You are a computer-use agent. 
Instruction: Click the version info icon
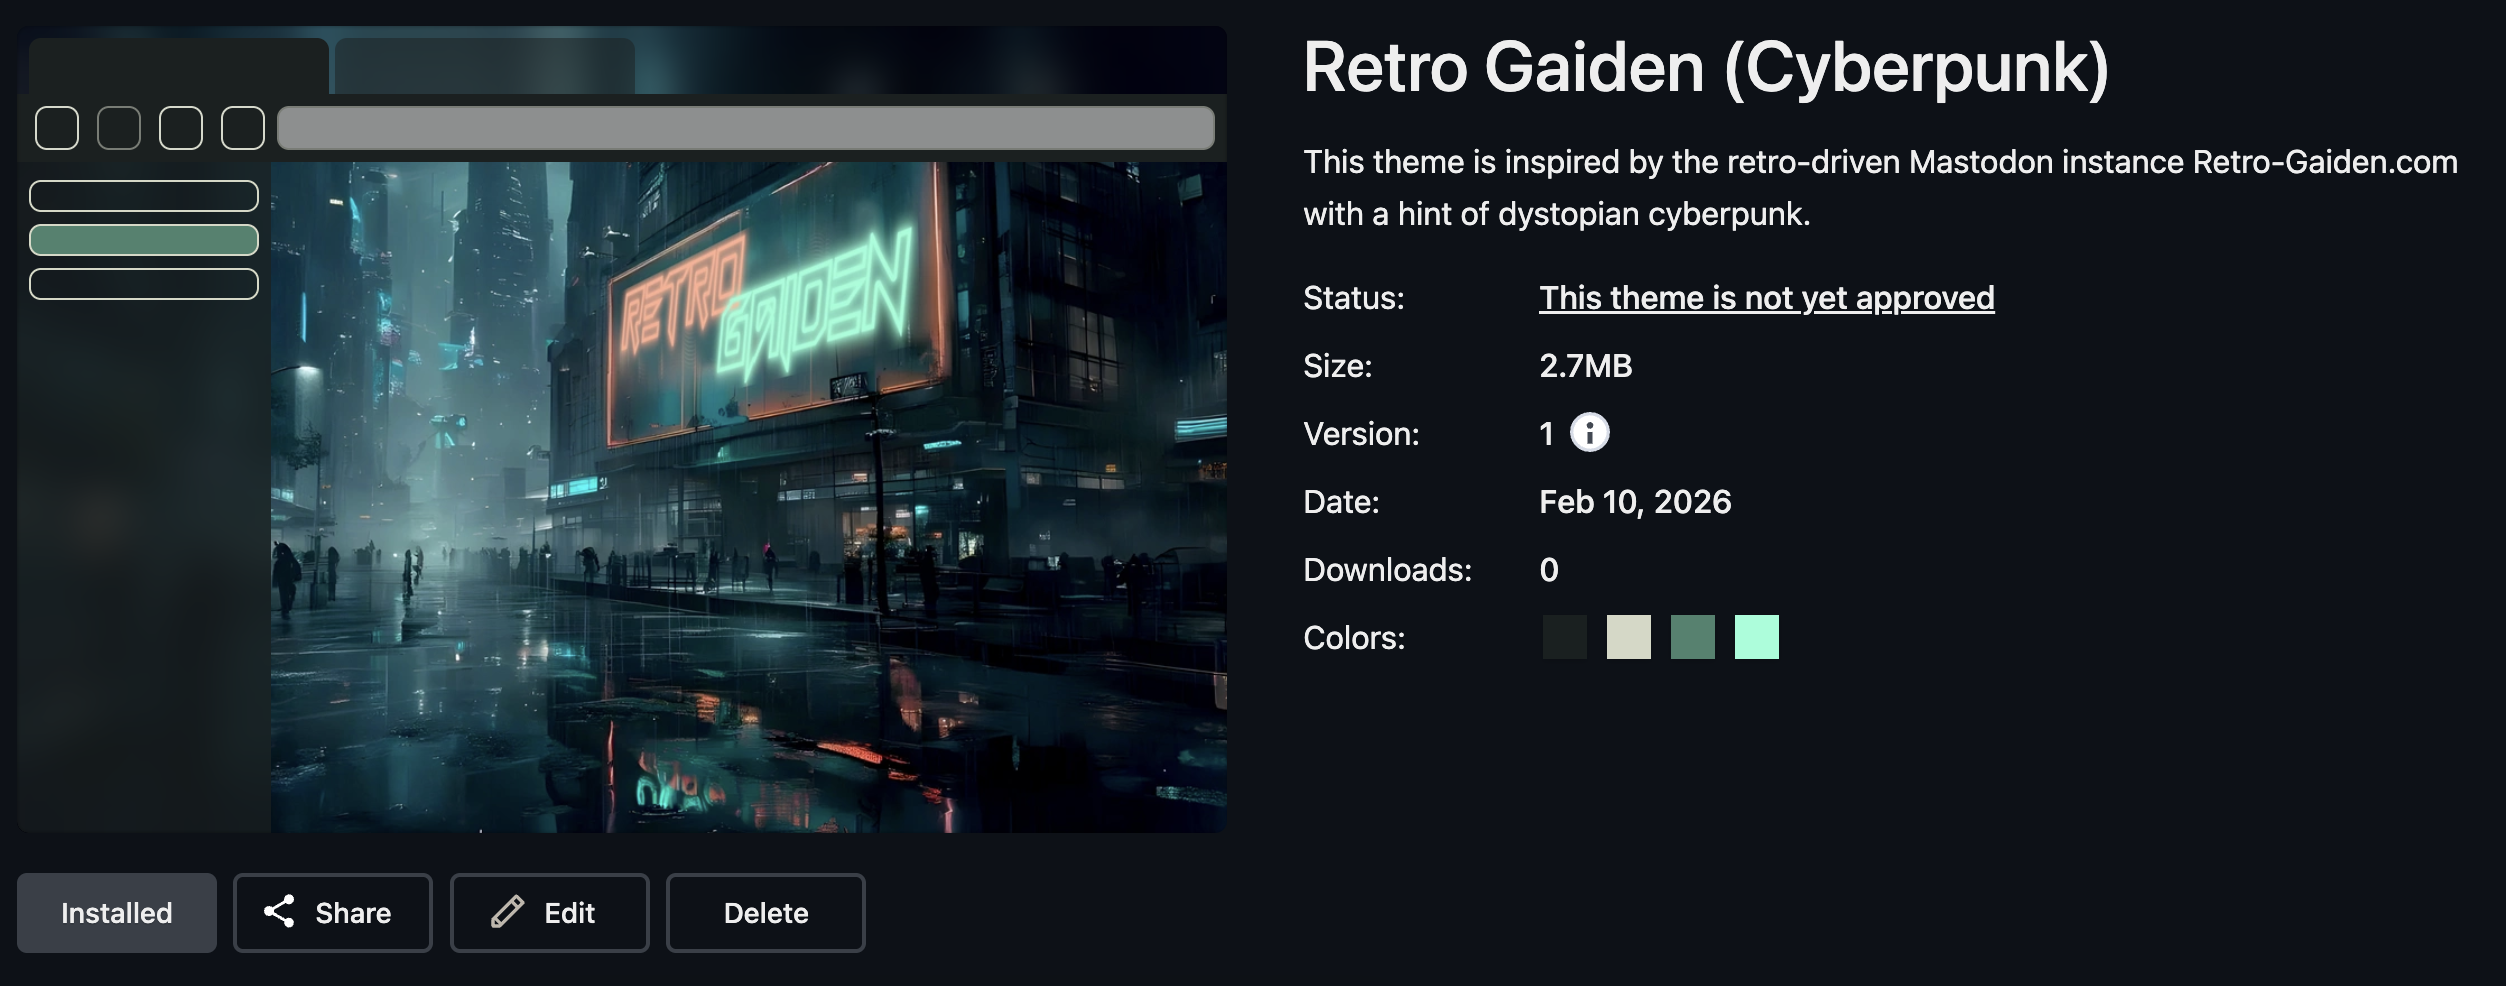click(1589, 433)
